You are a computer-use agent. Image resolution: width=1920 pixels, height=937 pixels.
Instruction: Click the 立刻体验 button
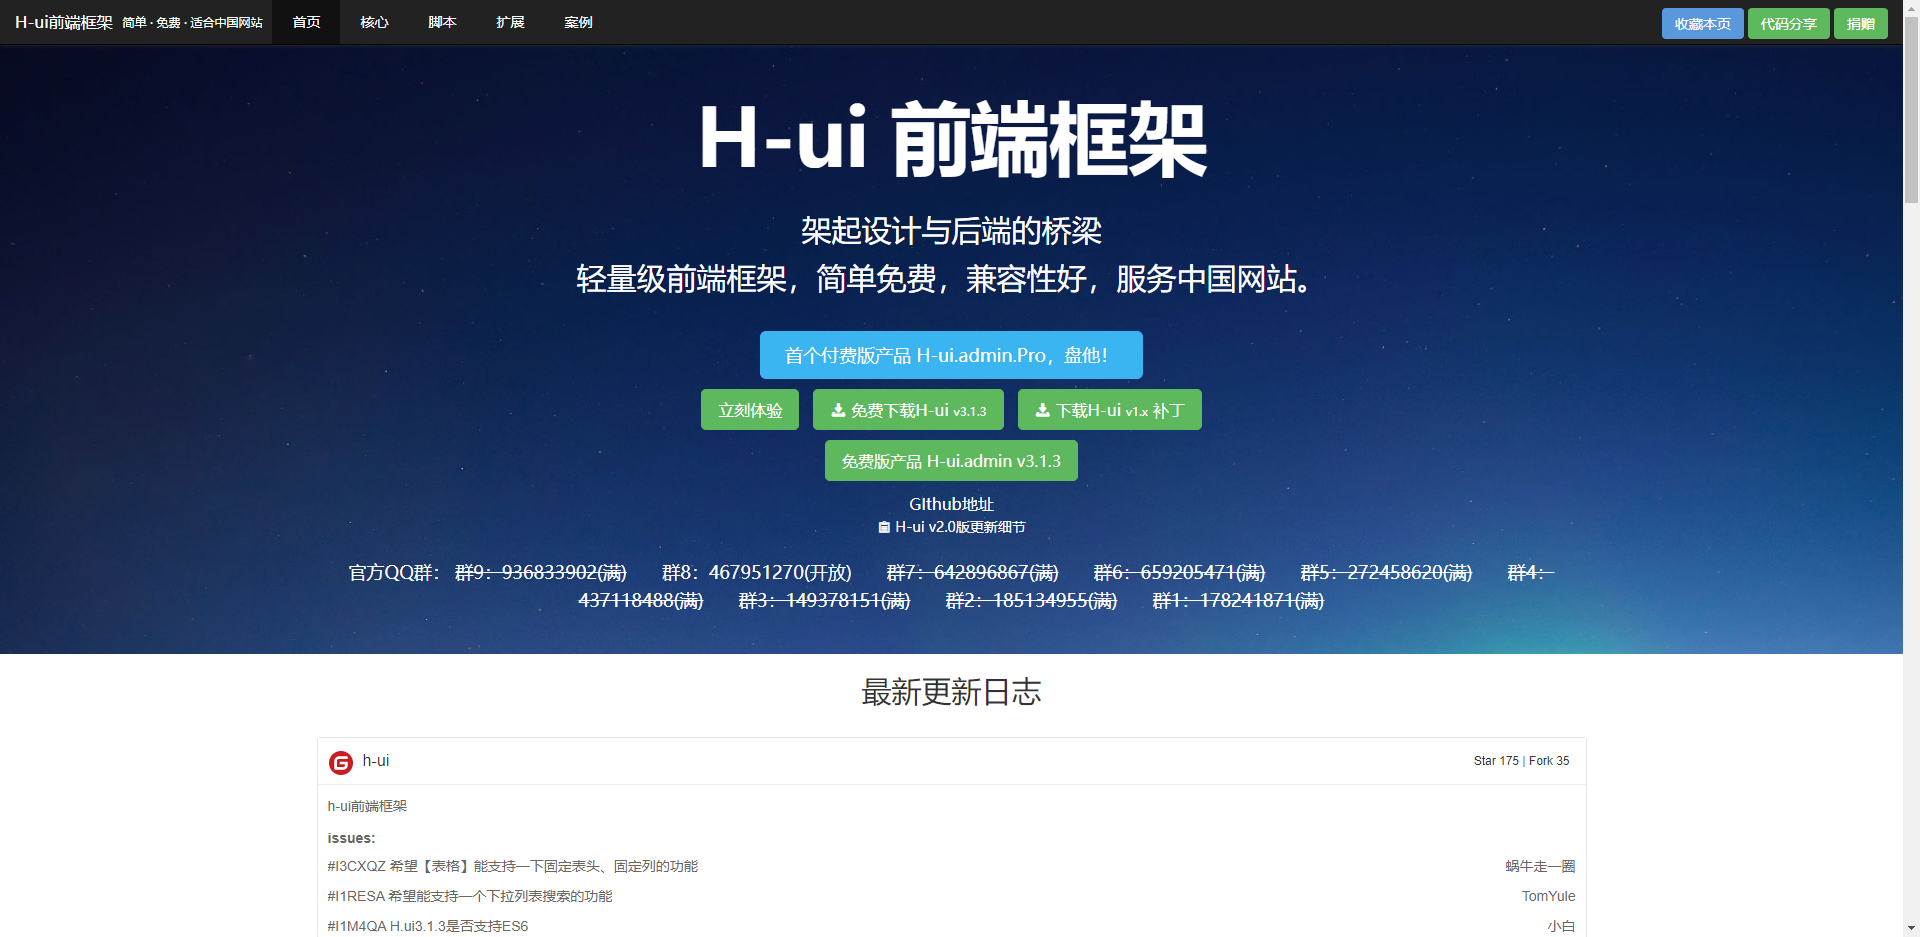[750, 410]
